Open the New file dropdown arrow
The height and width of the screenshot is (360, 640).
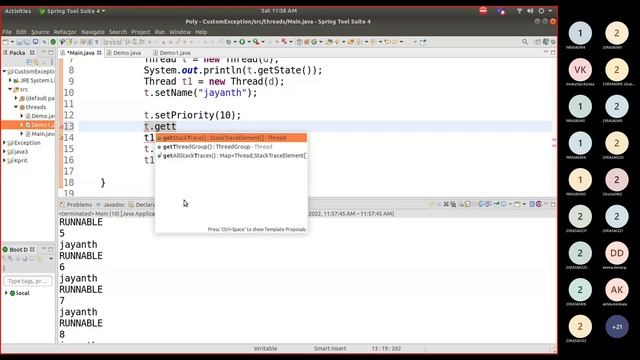(12, 42)
